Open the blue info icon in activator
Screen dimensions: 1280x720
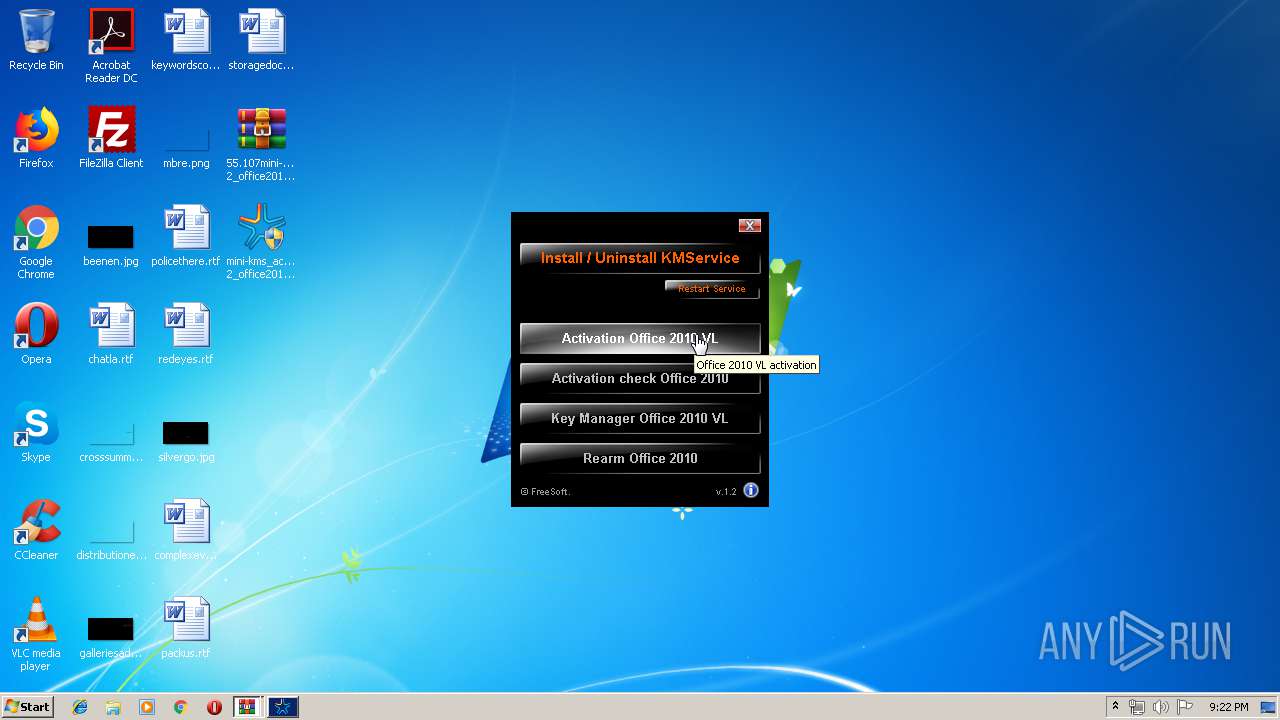tap(751, 490)
